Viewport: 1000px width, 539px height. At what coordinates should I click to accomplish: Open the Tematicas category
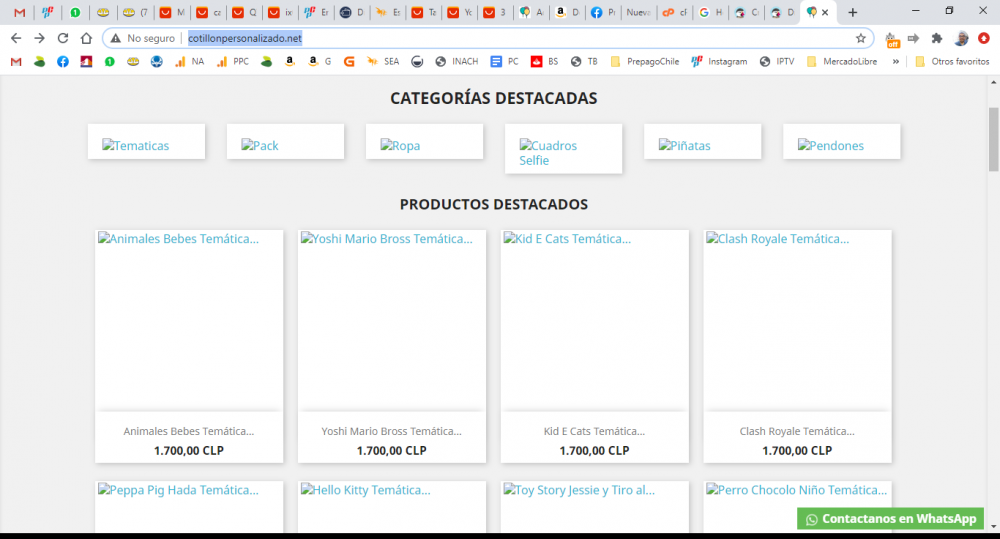147,142
